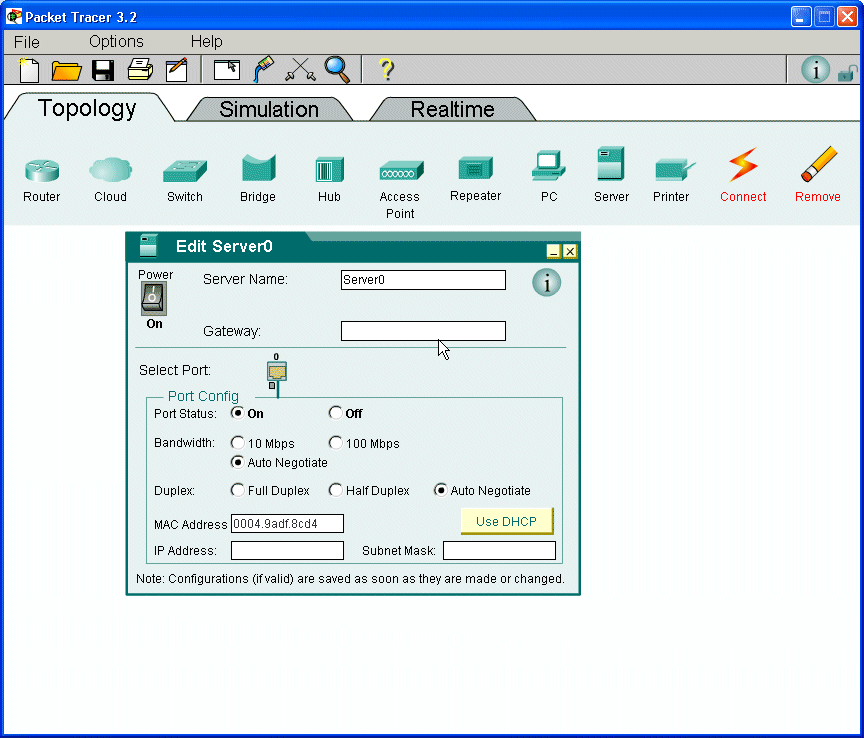Minimize the Packet Tracer window
This screenshot has width=864, height=738.
(x=800, y=17)
